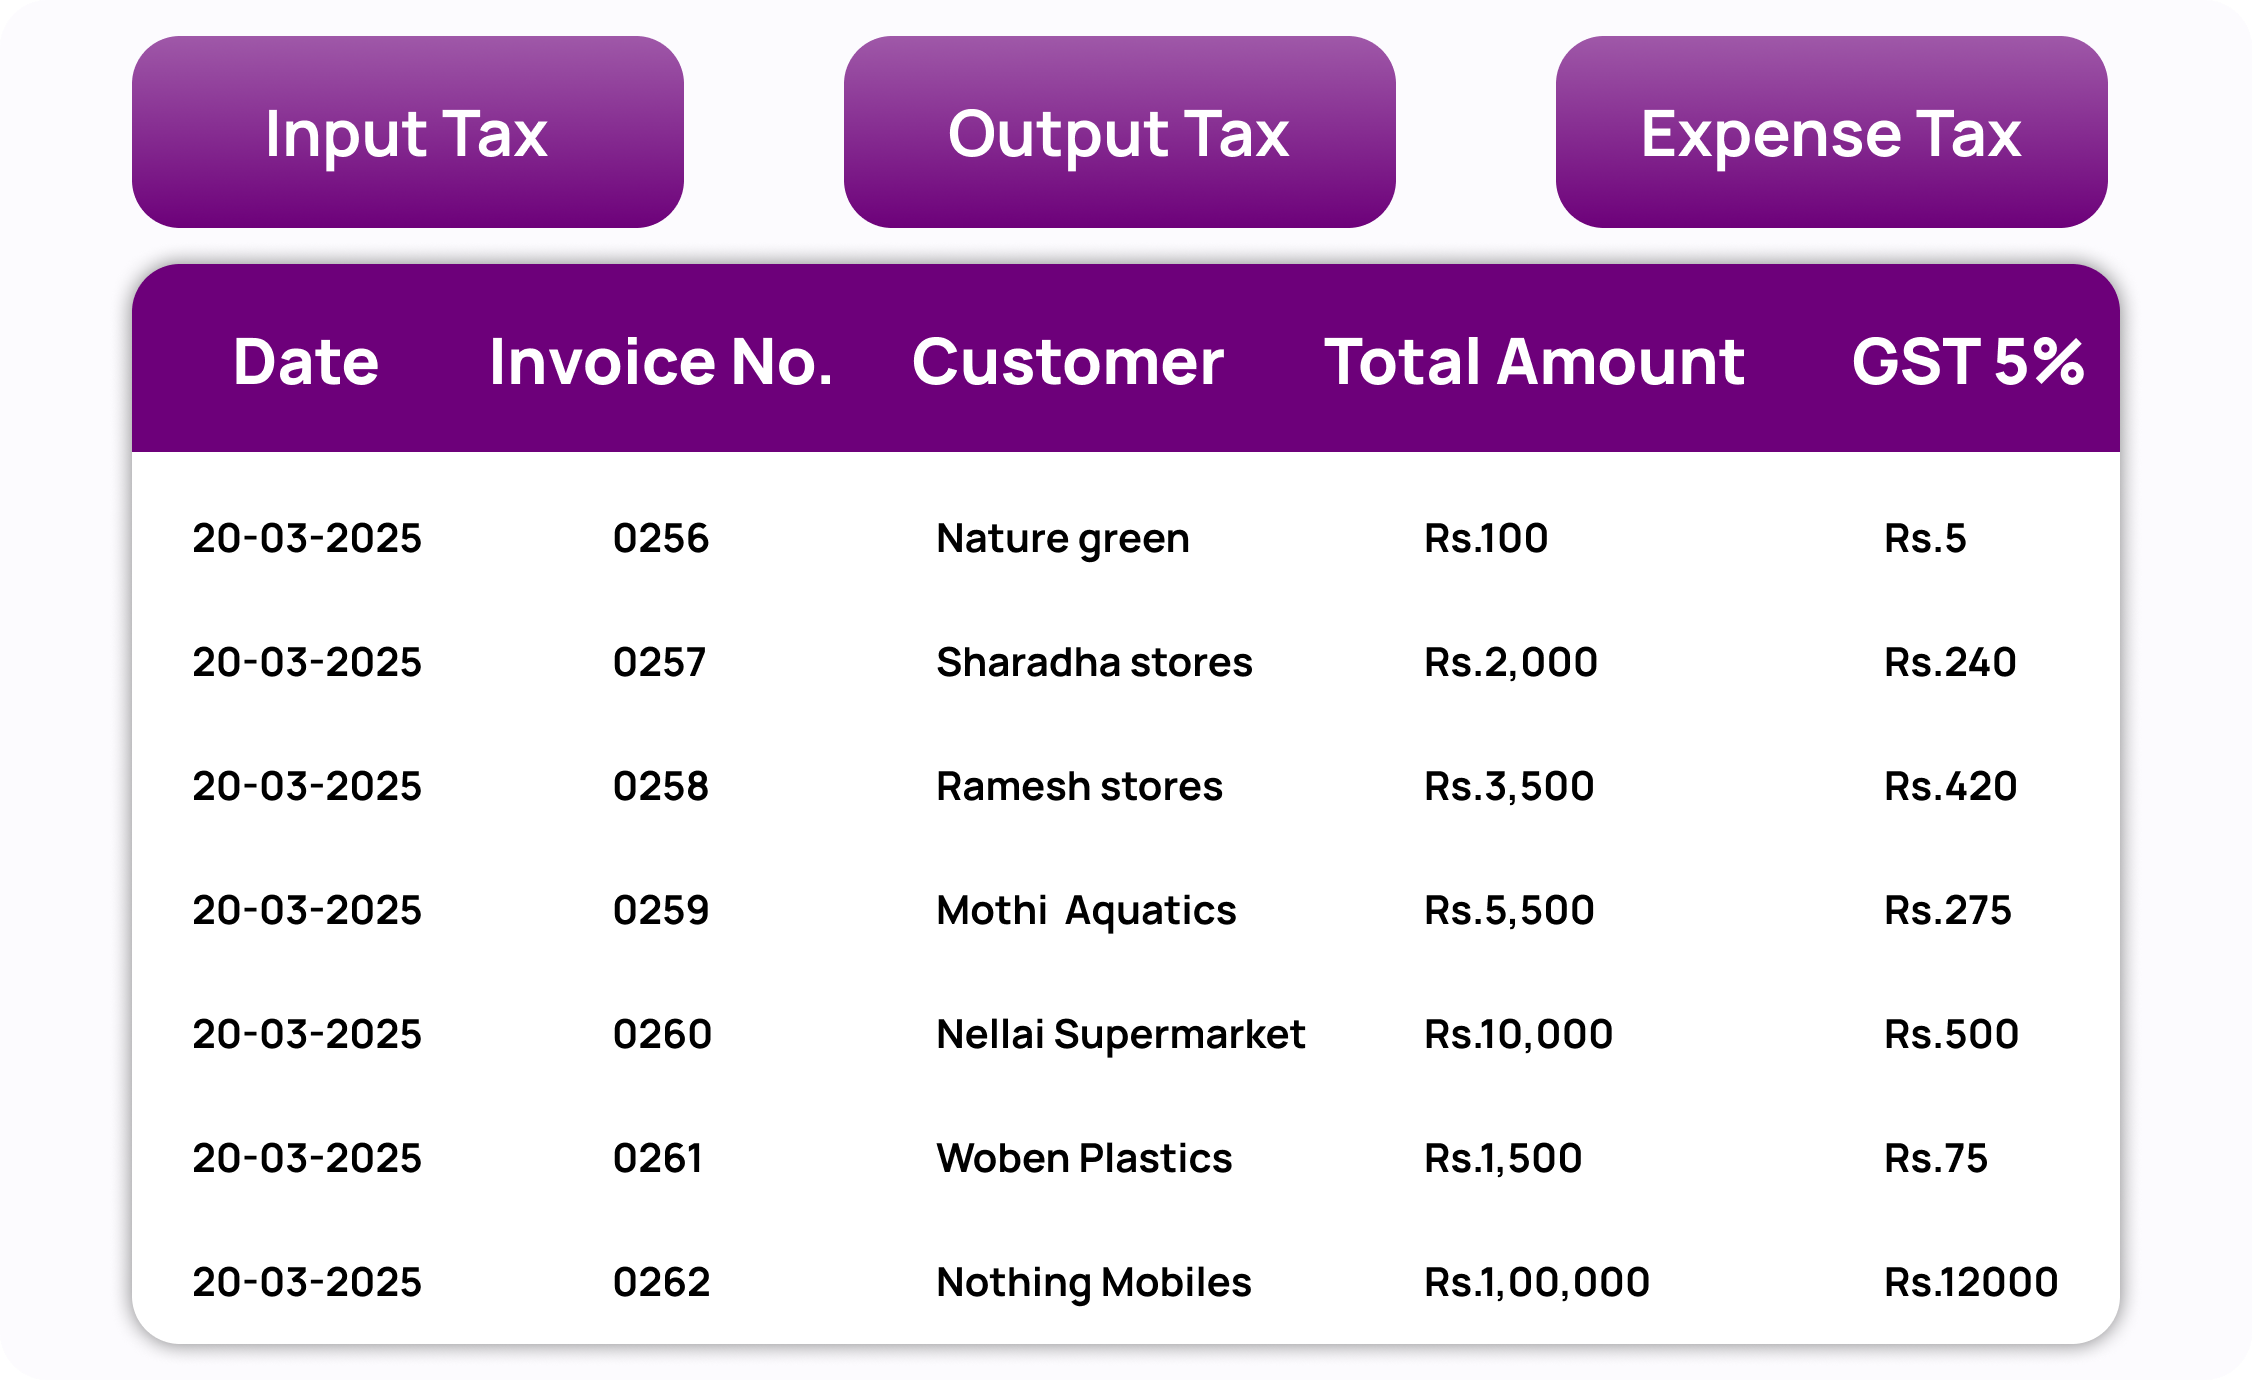
Task: Open the Woben Plastics customer entry
Action: tap(1084, 1158)
